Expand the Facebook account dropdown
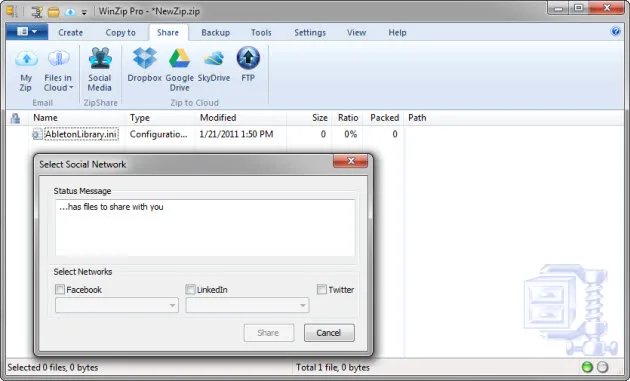Viewport: 630px width, 381px height. [117, 305]
